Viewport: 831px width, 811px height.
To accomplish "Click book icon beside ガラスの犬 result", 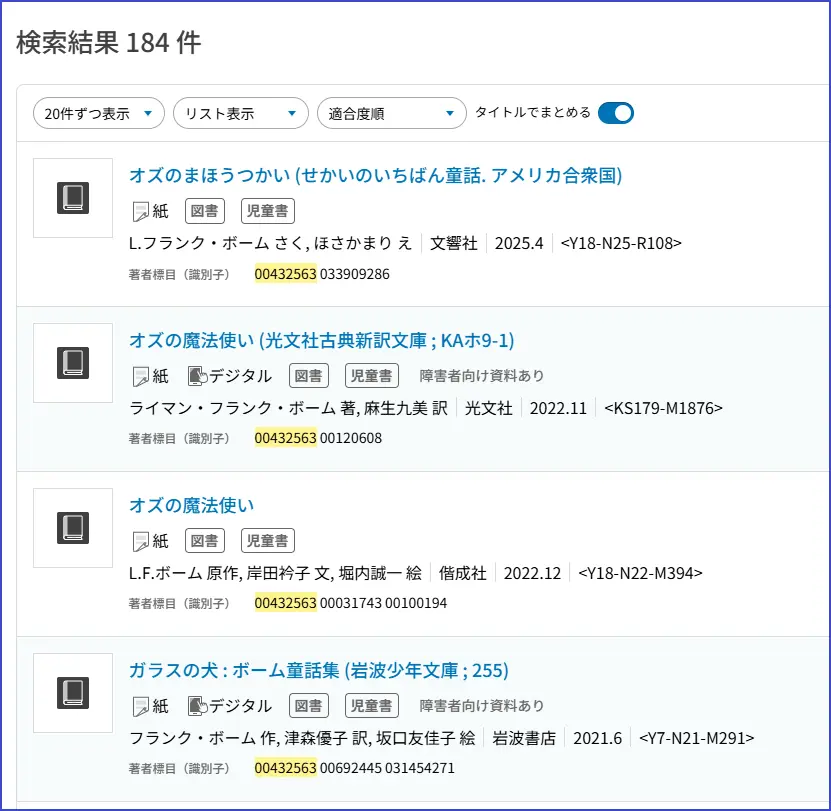I will coord(73,693).
